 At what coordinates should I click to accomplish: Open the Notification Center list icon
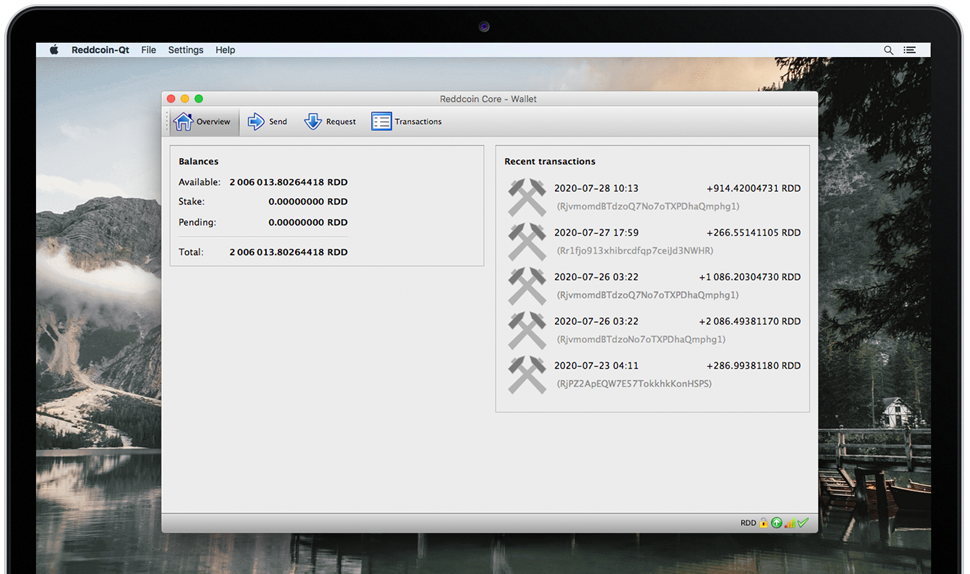(909, 50)
